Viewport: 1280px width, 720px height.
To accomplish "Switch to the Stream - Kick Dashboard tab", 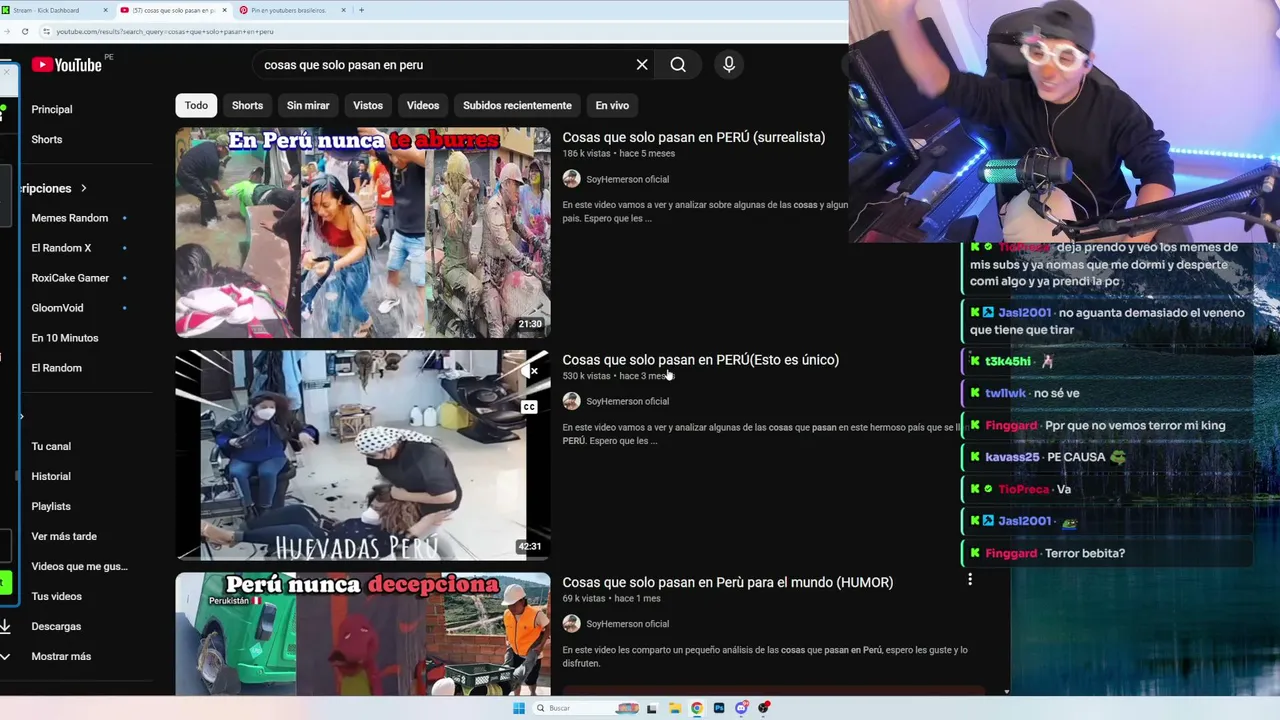I will pyautogui.click(x=56, y=10).
